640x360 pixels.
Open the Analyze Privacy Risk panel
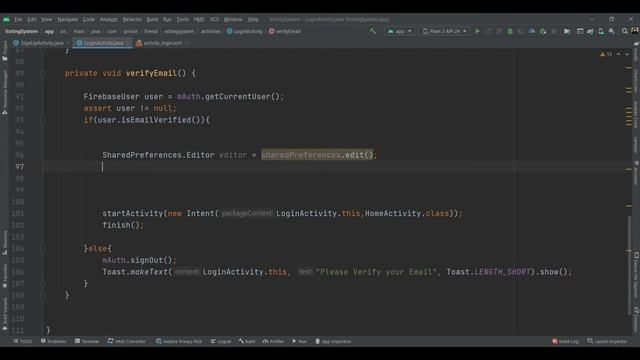pos(179,341)
